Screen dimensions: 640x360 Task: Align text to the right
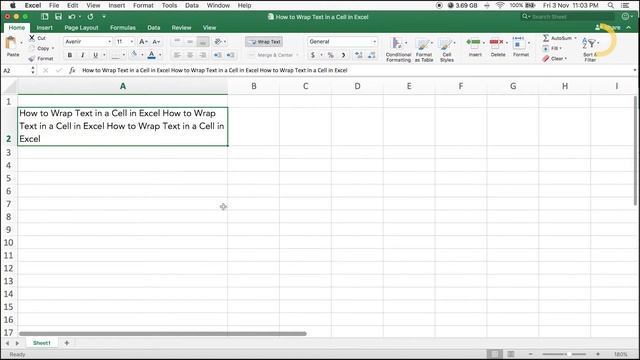203,55
